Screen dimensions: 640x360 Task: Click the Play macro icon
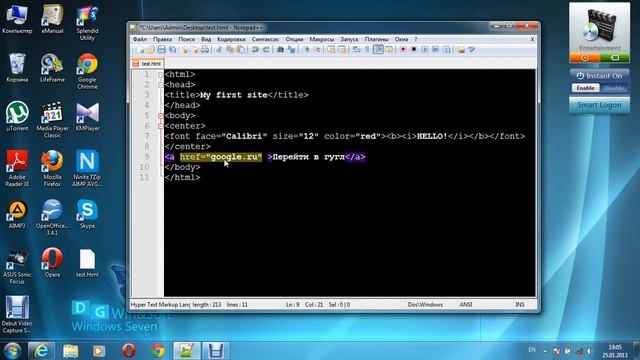425,50
